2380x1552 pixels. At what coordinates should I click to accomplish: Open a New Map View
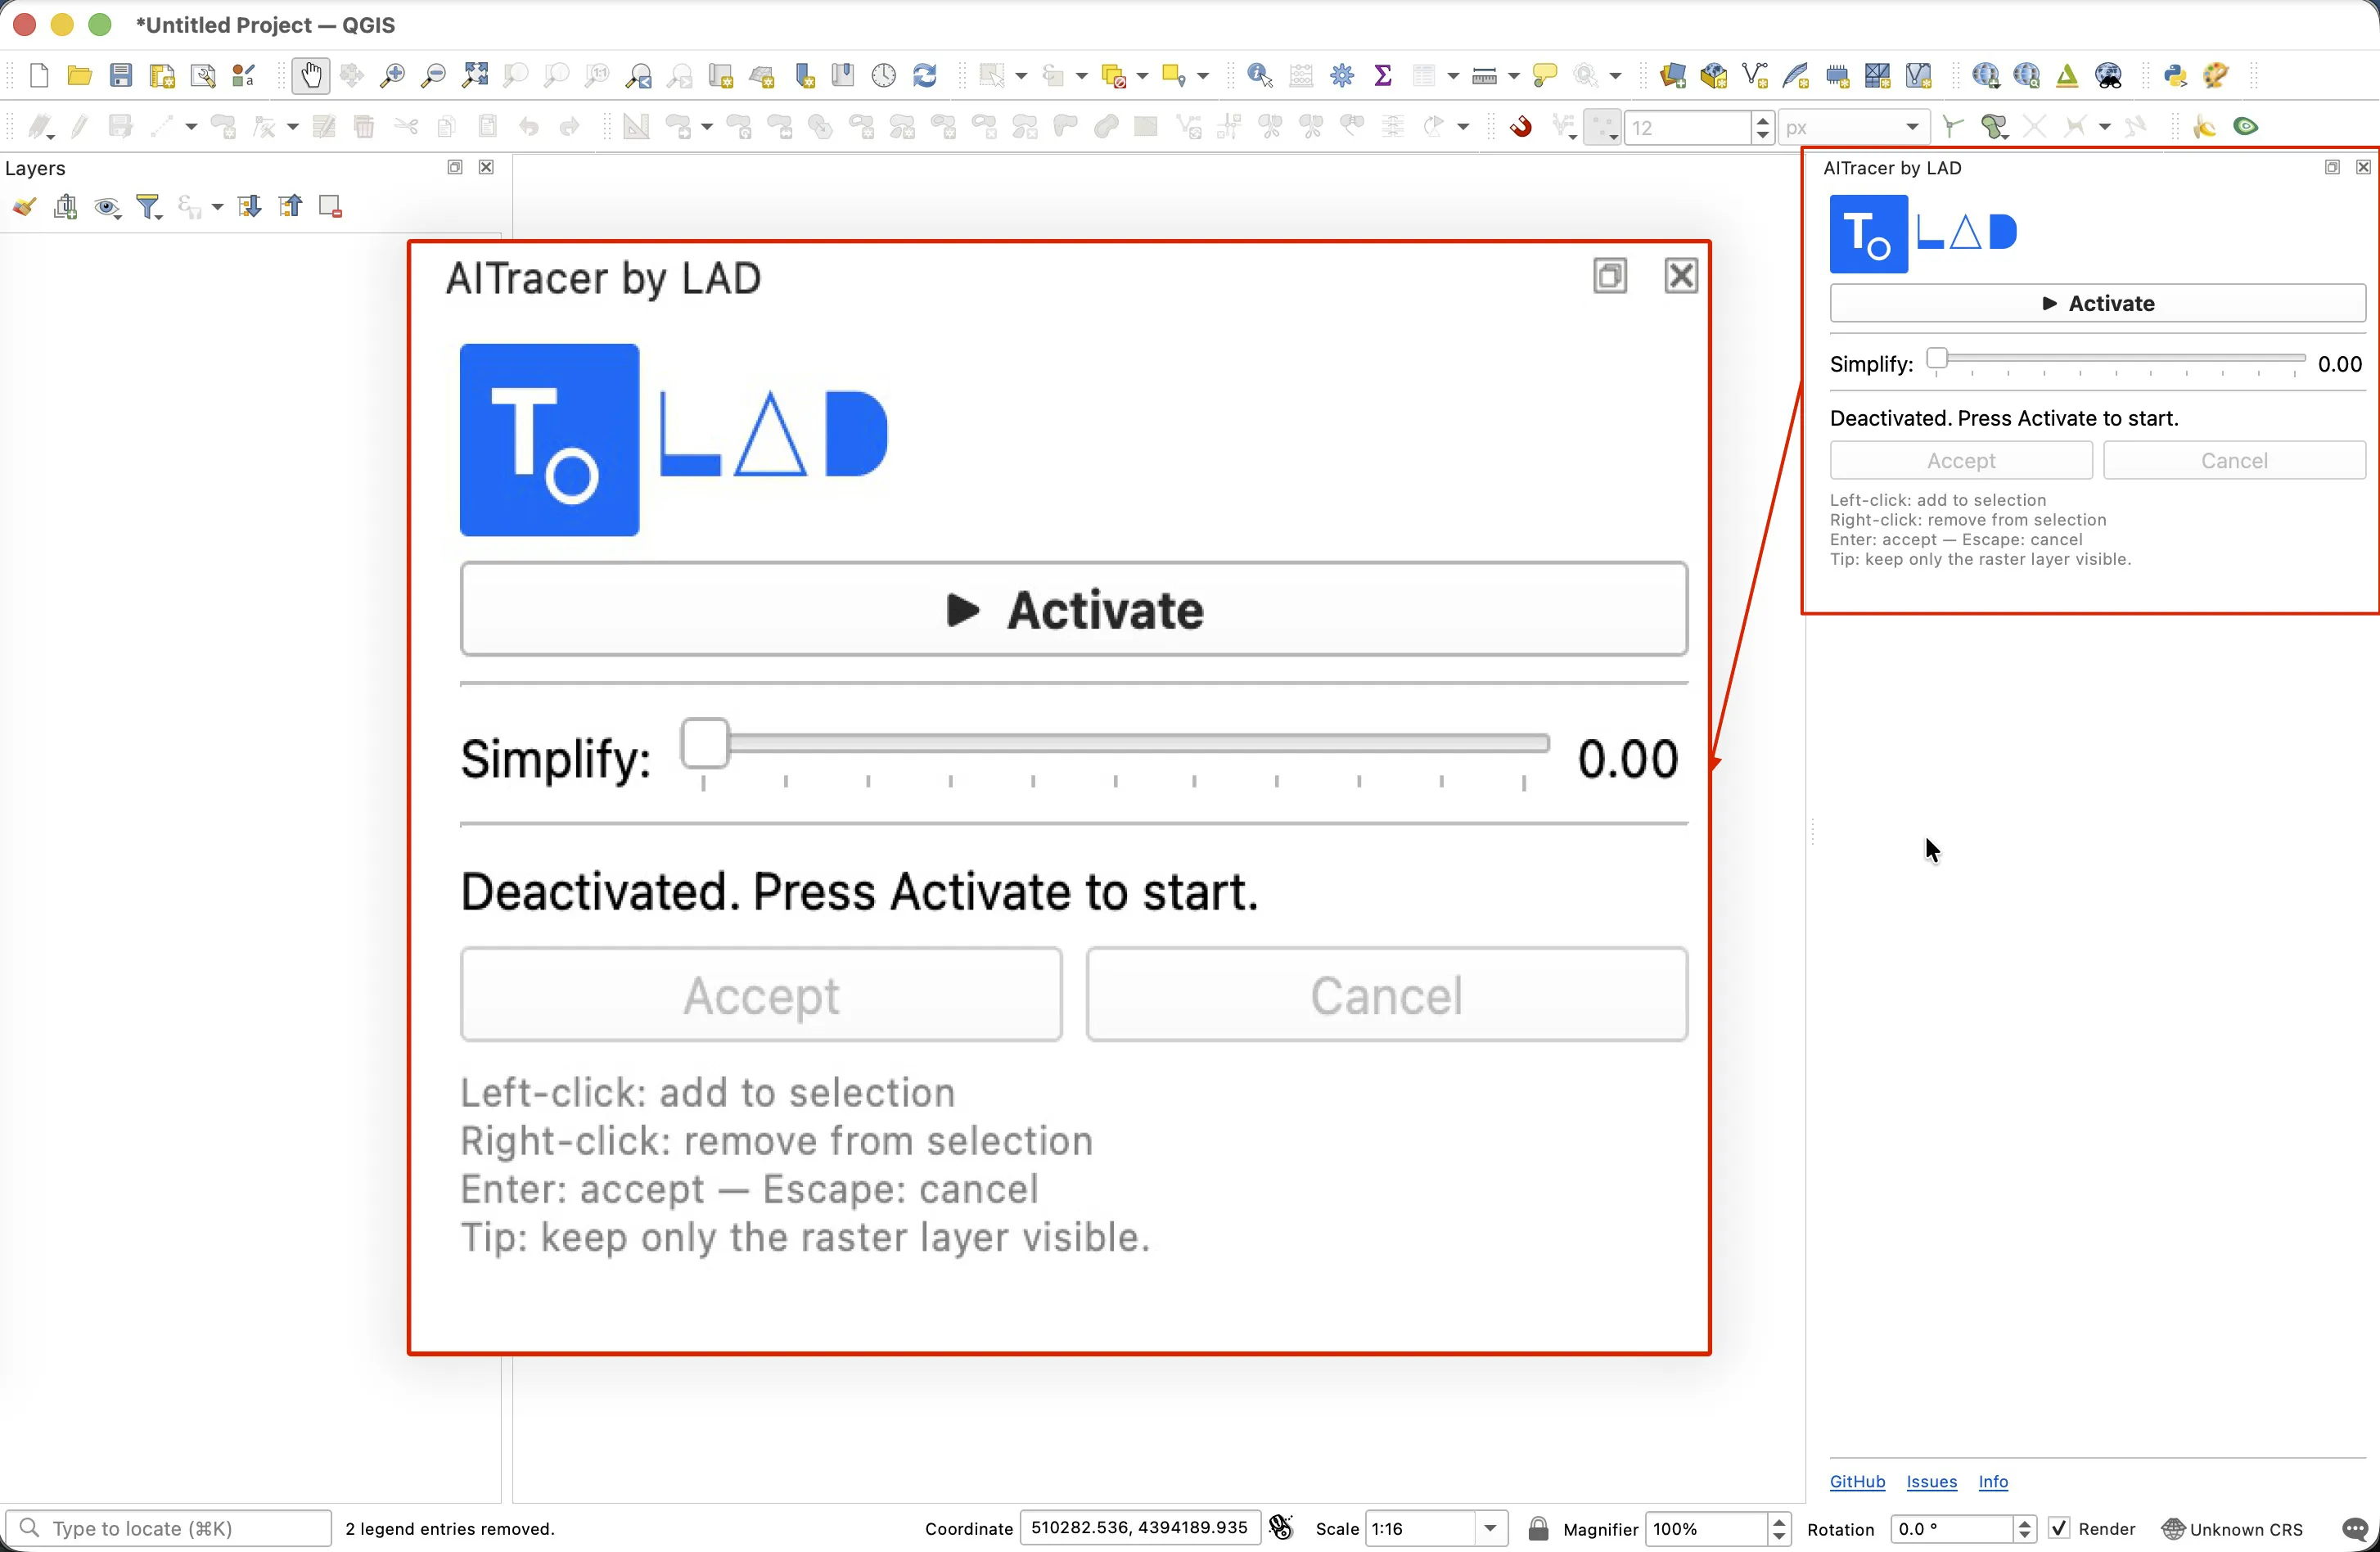(x=721, y=75)
